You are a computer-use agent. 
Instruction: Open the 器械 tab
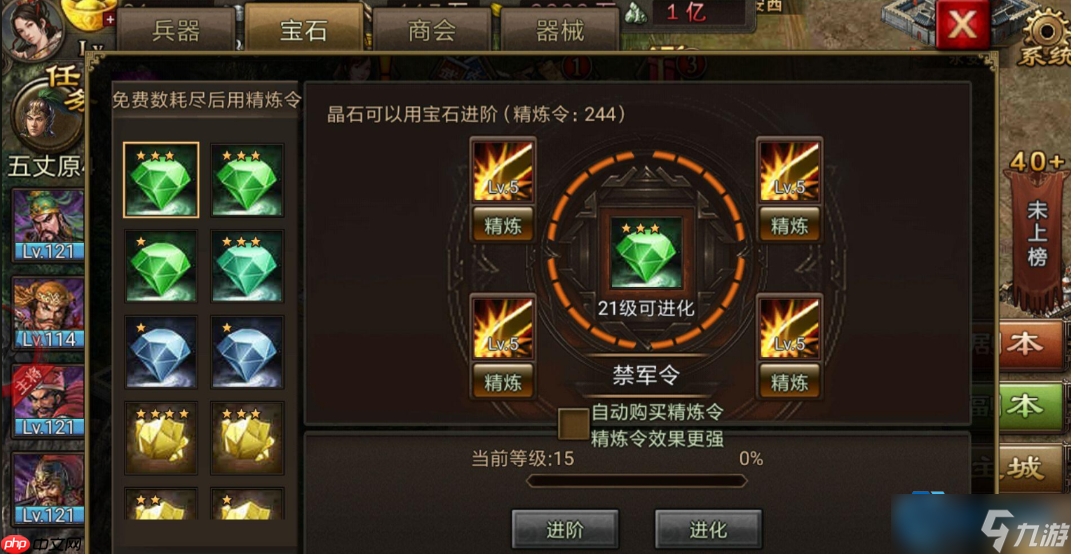[x=560, y=31]
